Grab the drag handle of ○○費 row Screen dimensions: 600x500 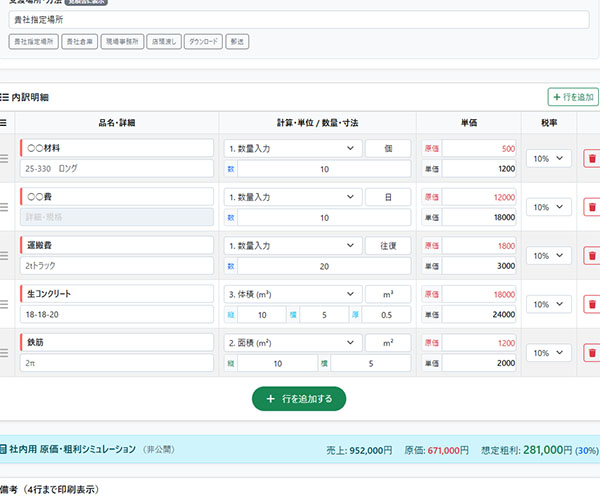click(4, 207)
